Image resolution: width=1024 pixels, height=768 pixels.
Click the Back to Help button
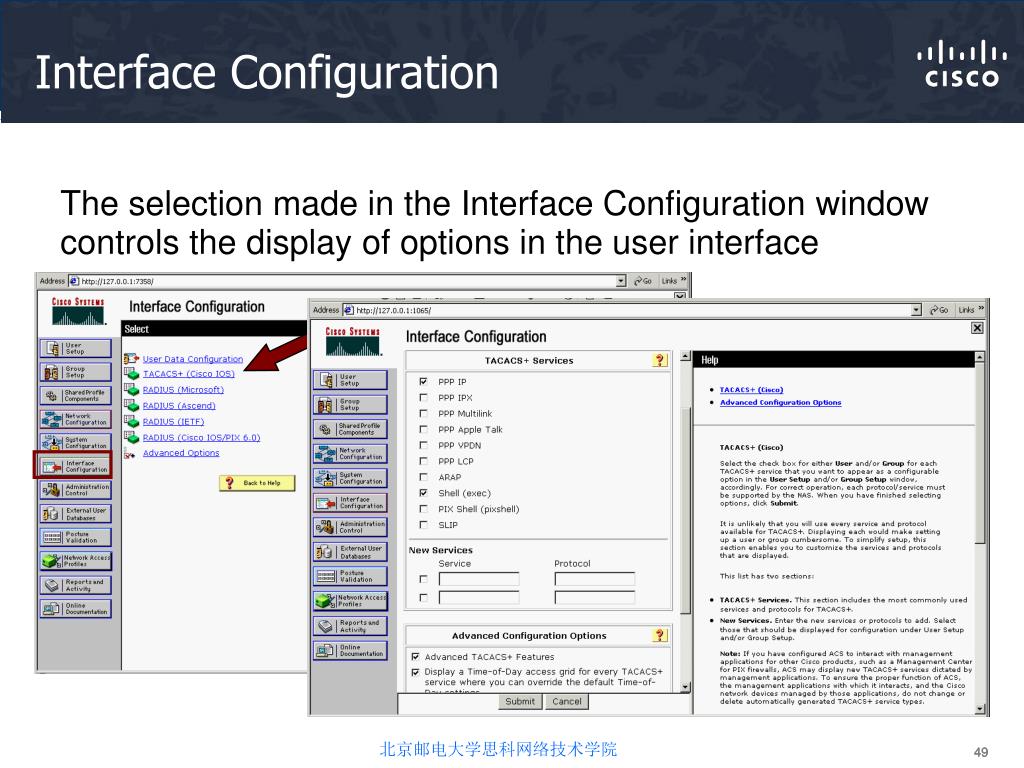[x=257, y=483]
